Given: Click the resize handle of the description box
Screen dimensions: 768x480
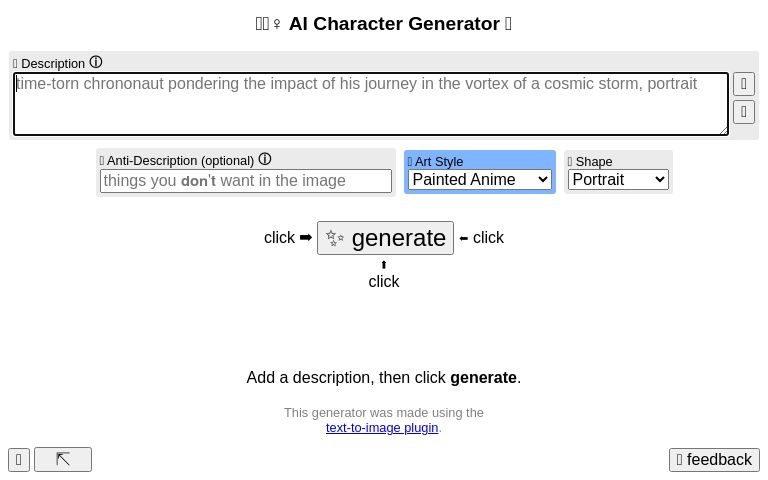Looking at the screenshot, I should click(x=723, y=129).
